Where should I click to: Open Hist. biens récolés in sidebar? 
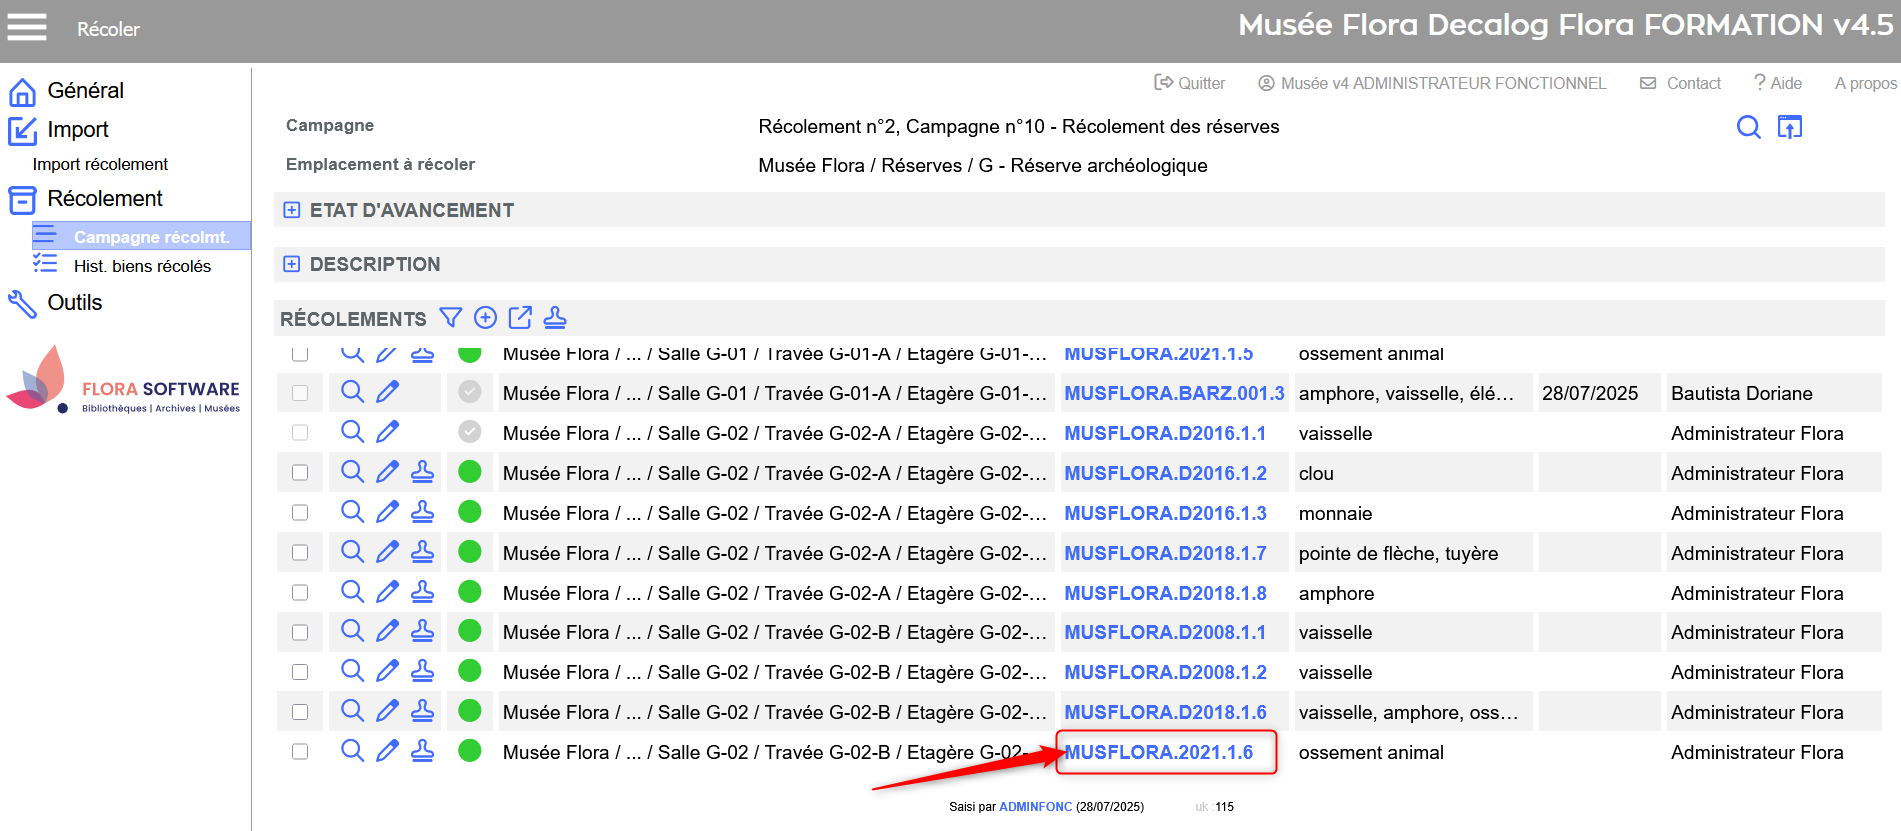click(x=142, y=266)
